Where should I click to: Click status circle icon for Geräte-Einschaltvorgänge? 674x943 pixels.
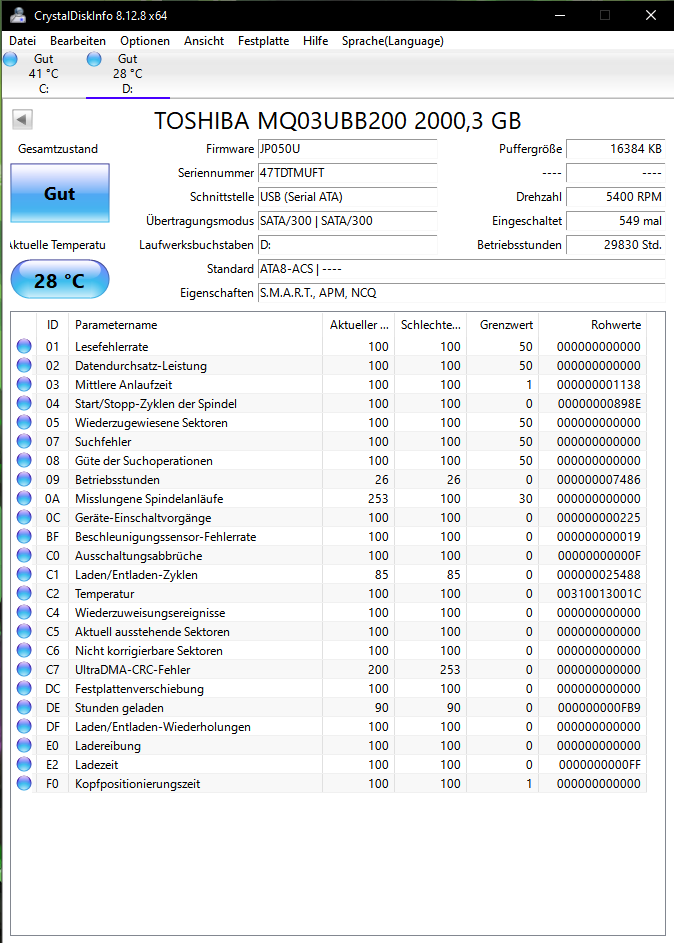[x=24, y=517]
